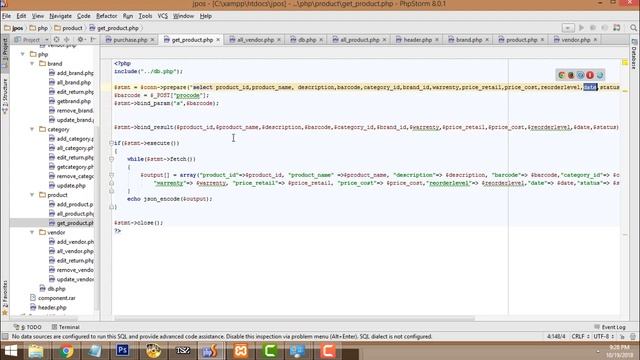Select update.php under category folder
Screen dimensions: 640x360
(x=67, y=186)
